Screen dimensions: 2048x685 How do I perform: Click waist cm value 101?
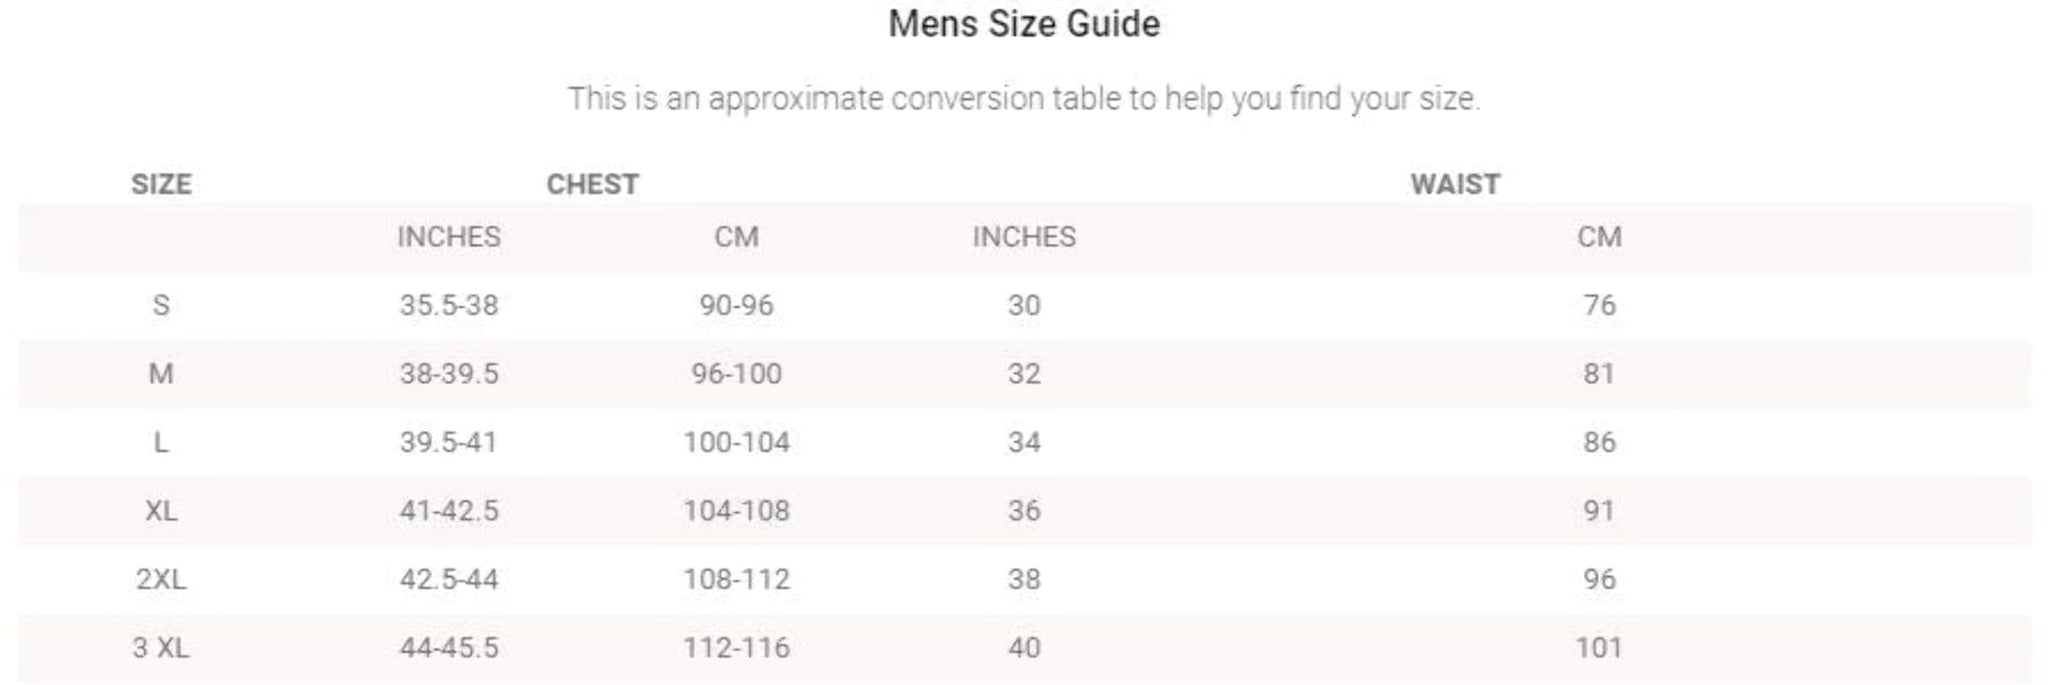pos(1599,648)
